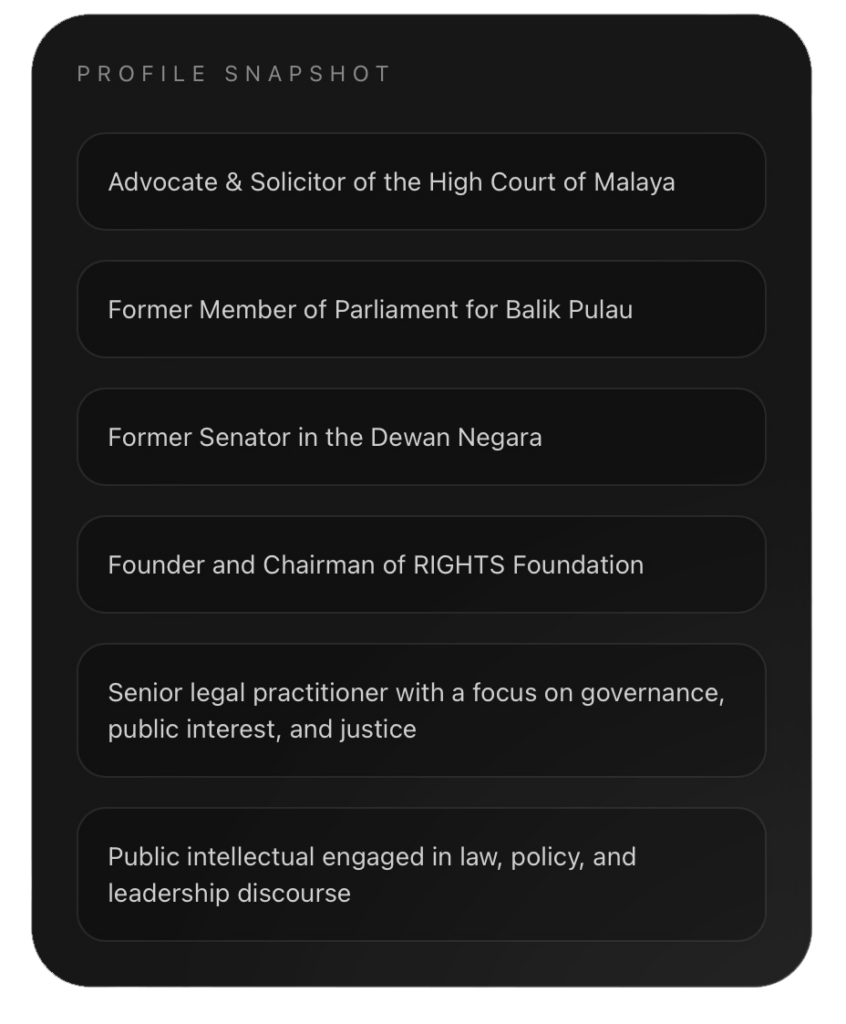Click the "RIGHTS Foundation" text
Screen dimensions: 846x1024
coord(528,565)
